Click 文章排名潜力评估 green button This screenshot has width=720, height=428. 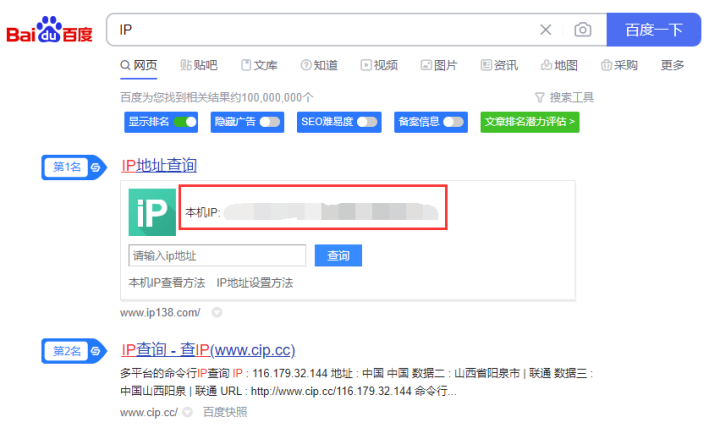coord(530,122)
